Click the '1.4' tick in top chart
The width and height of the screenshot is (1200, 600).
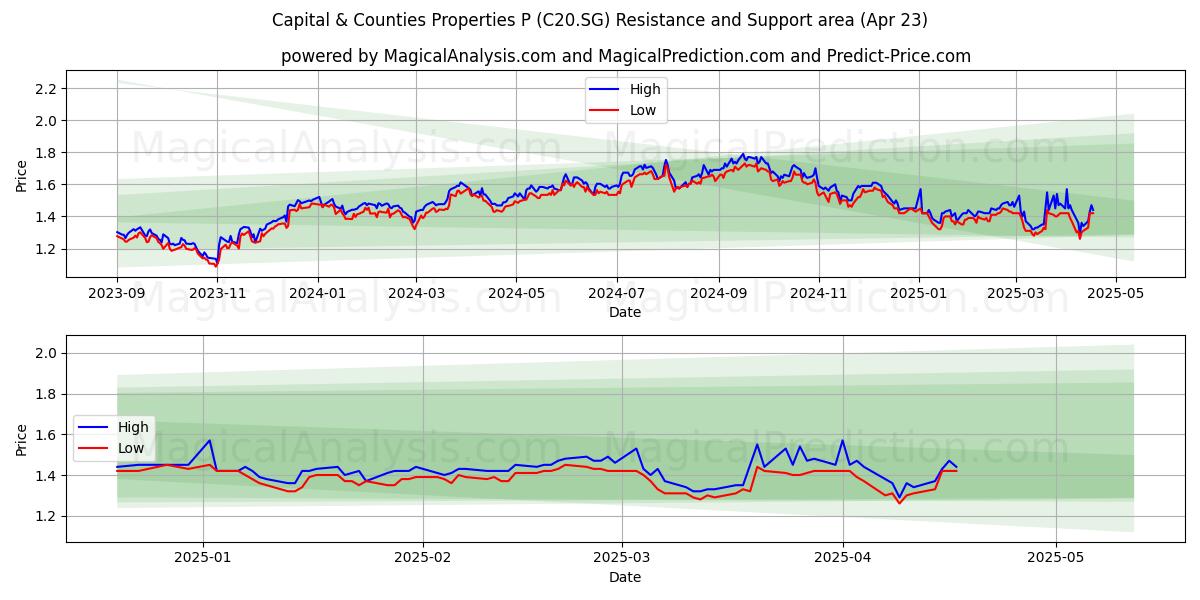pos(47,217)
